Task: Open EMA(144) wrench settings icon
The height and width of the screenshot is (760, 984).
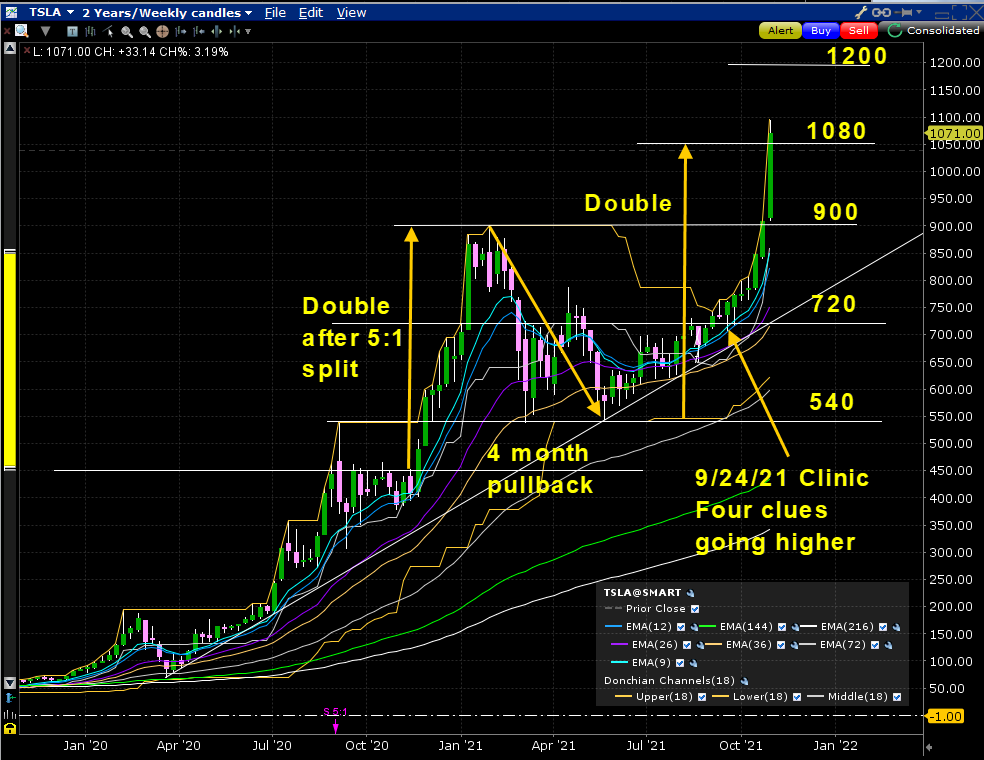Action: (795, 627)
